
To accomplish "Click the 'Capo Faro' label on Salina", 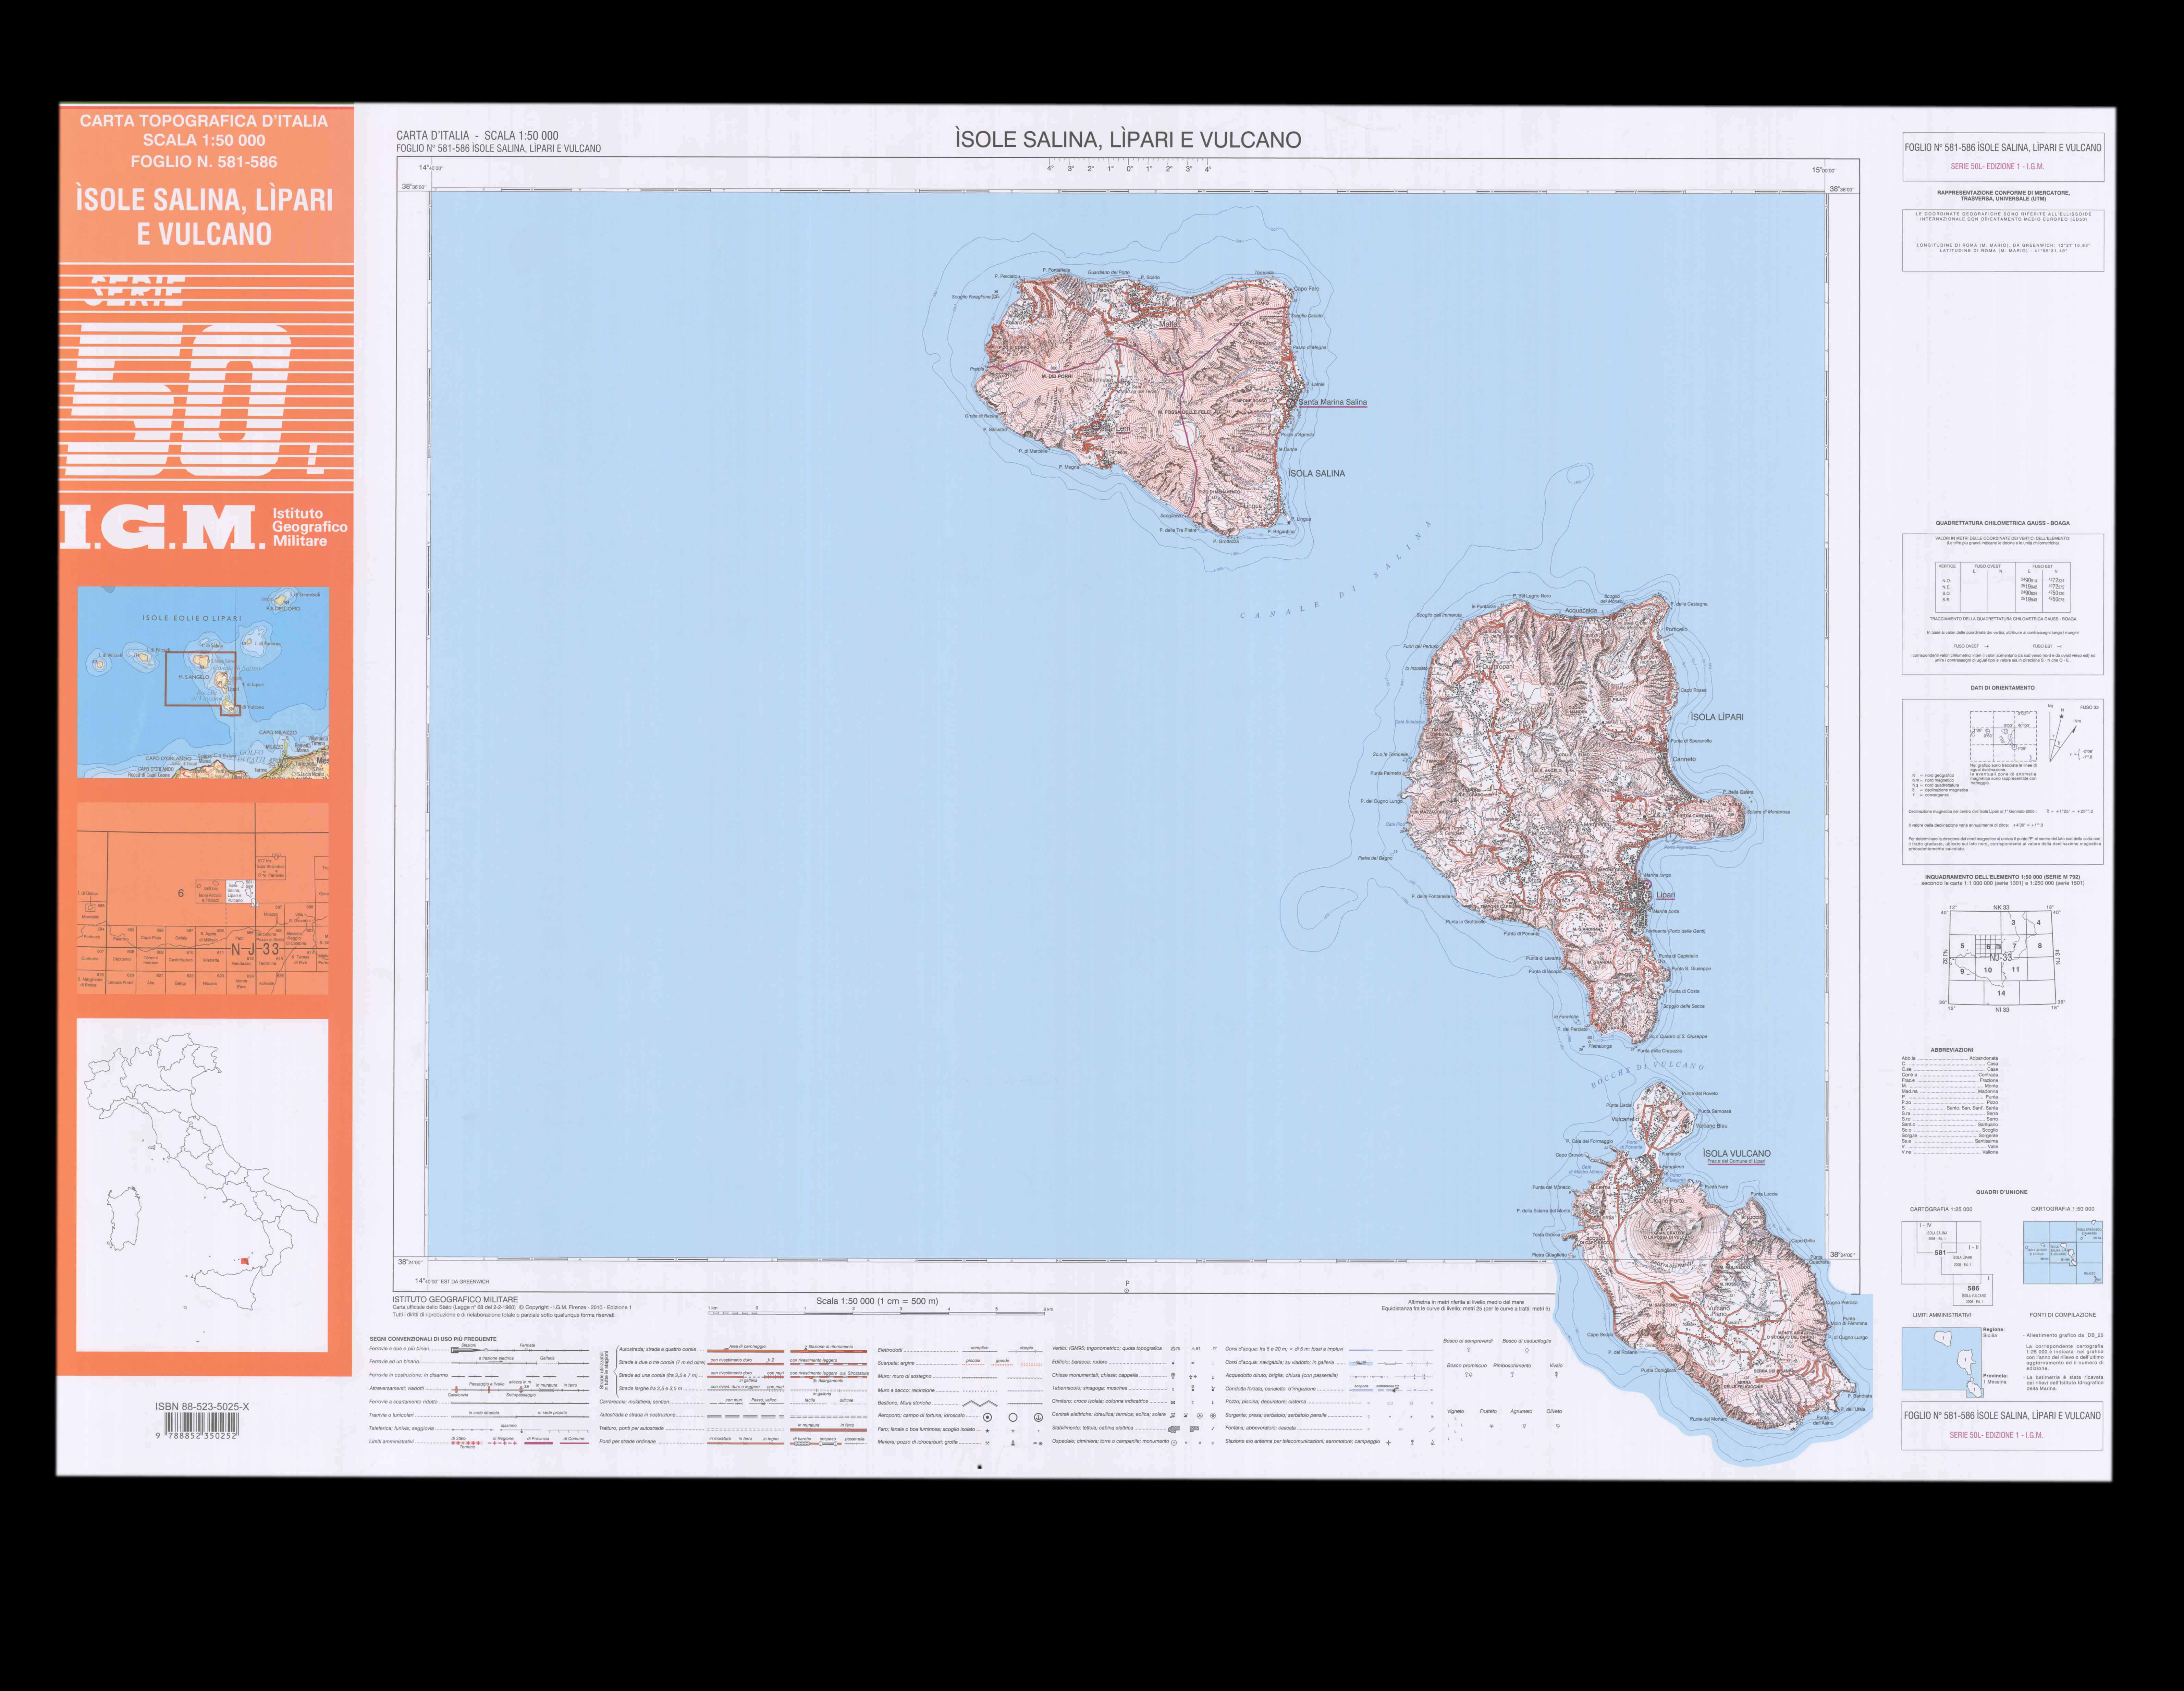I will 1307,289.
